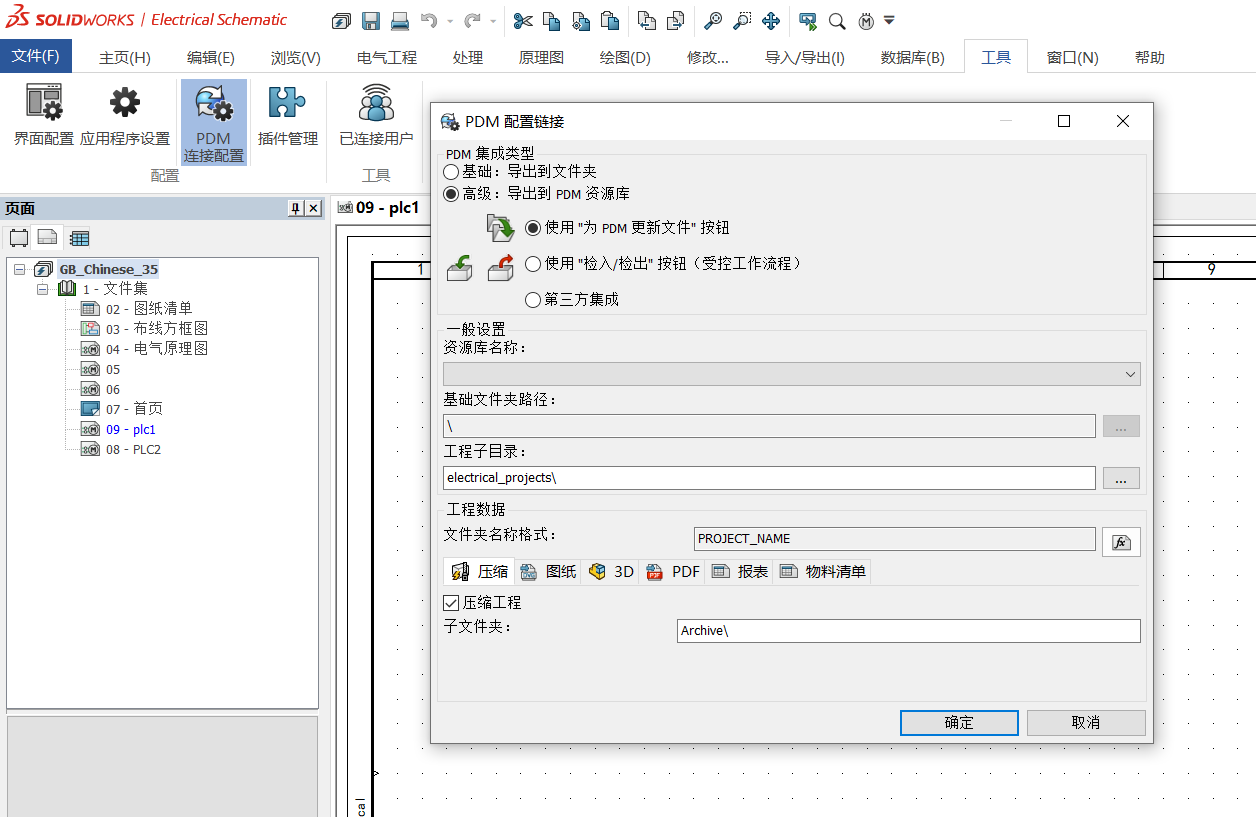Open 插件管理 puzzle icon
The height and width of the screenshot is (817, 1256).
[288, 117]
